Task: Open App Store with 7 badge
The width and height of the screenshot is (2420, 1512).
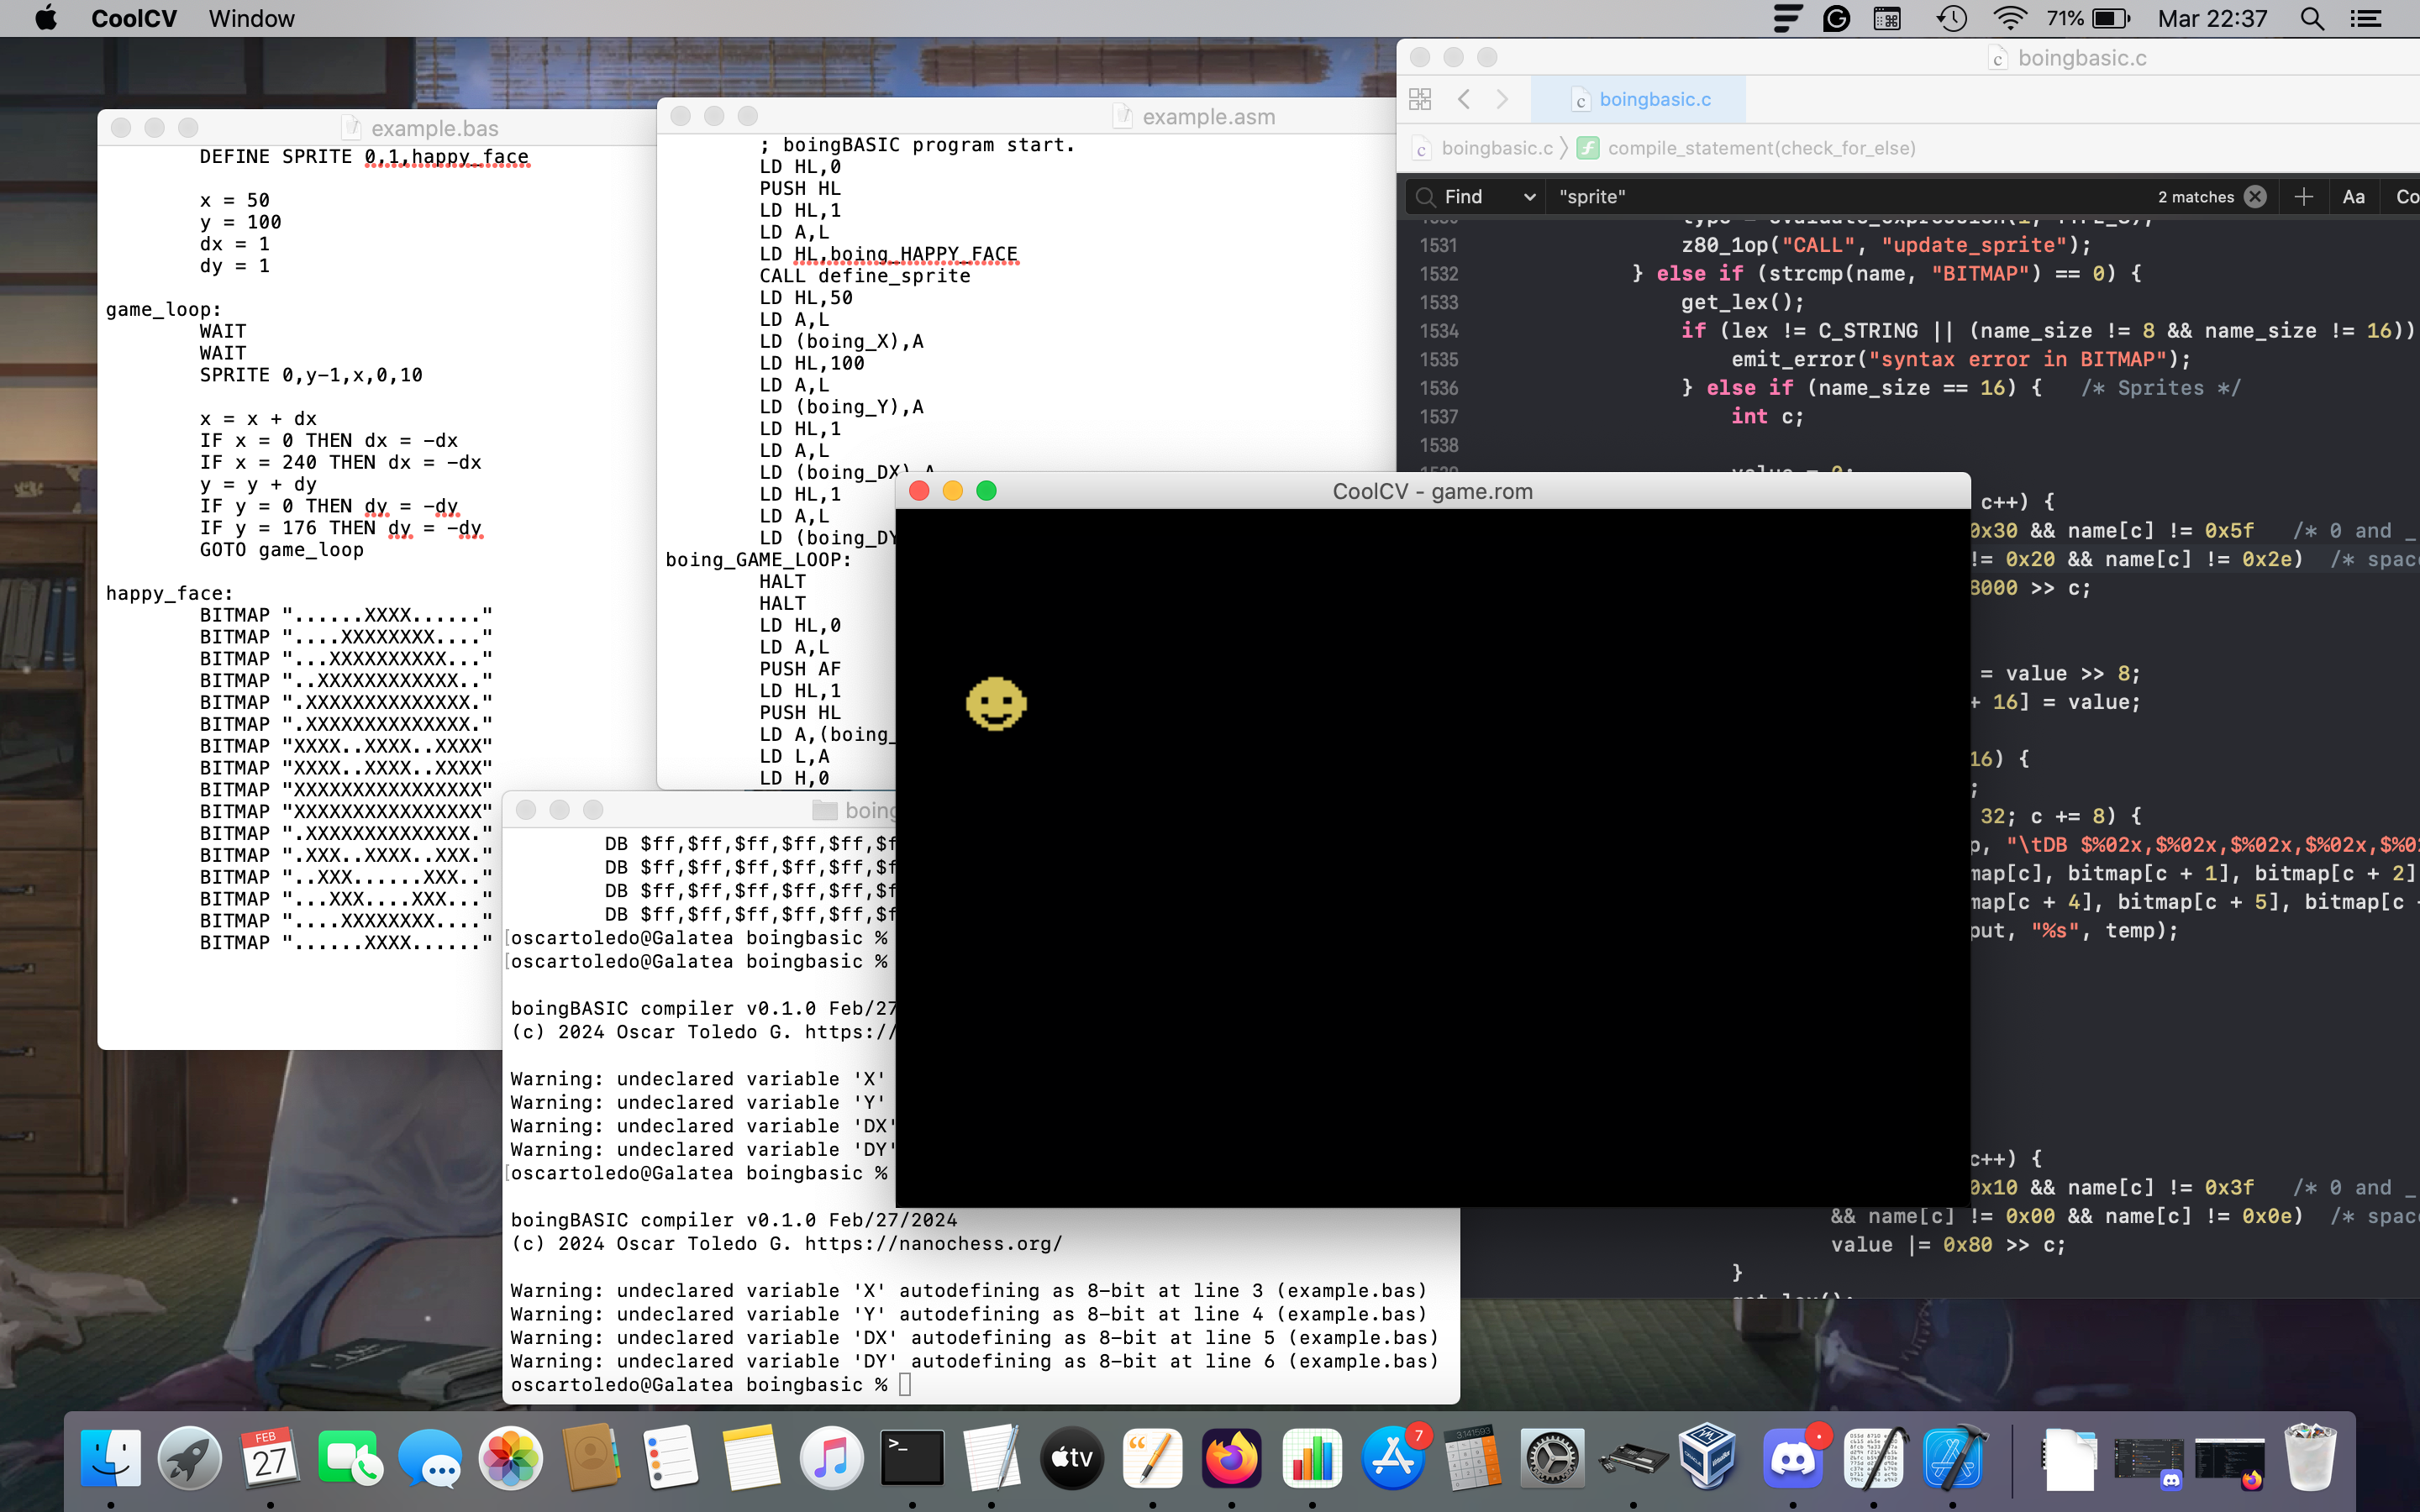Action: point(1392,1459)
